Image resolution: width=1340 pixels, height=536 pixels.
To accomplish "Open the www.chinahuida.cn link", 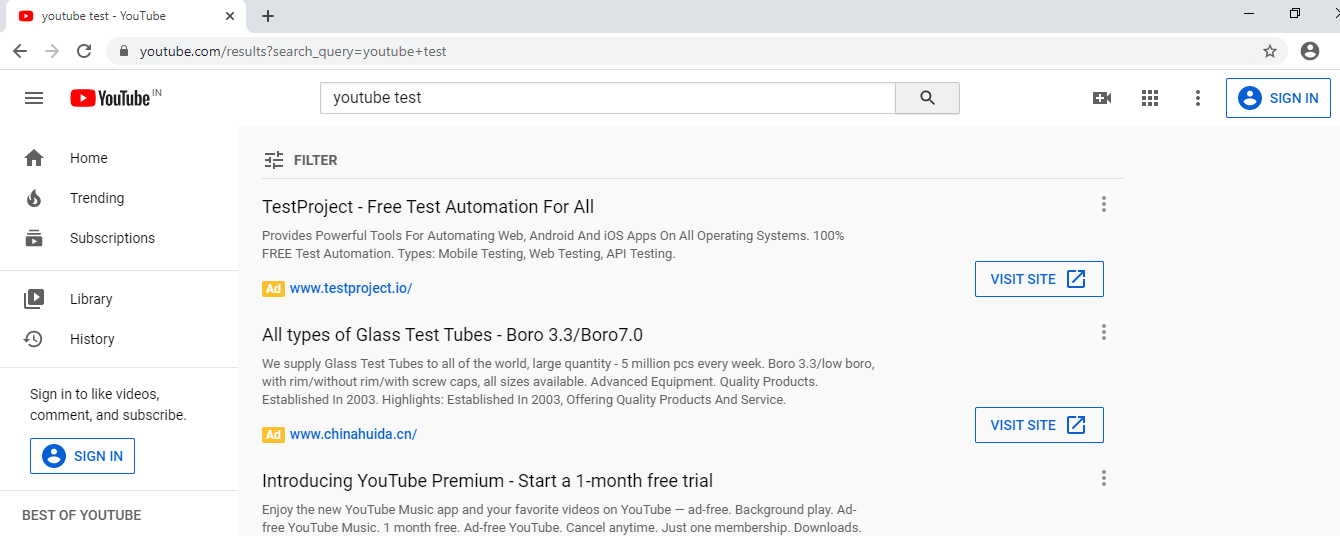I will [353, 434].
